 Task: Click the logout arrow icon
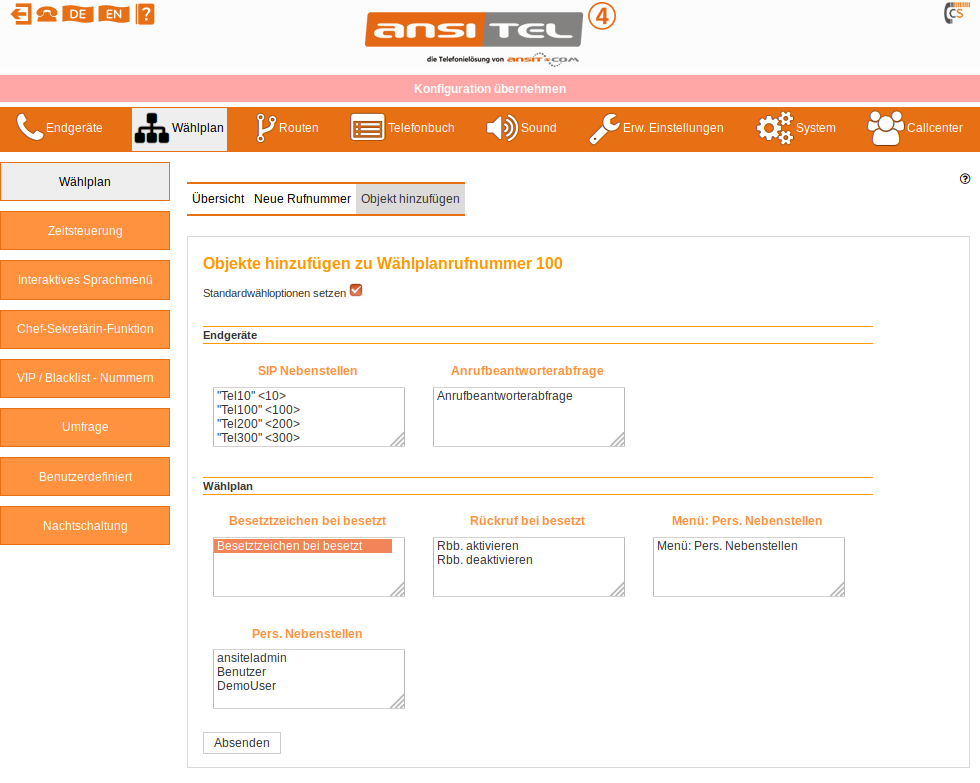[21, 14]
